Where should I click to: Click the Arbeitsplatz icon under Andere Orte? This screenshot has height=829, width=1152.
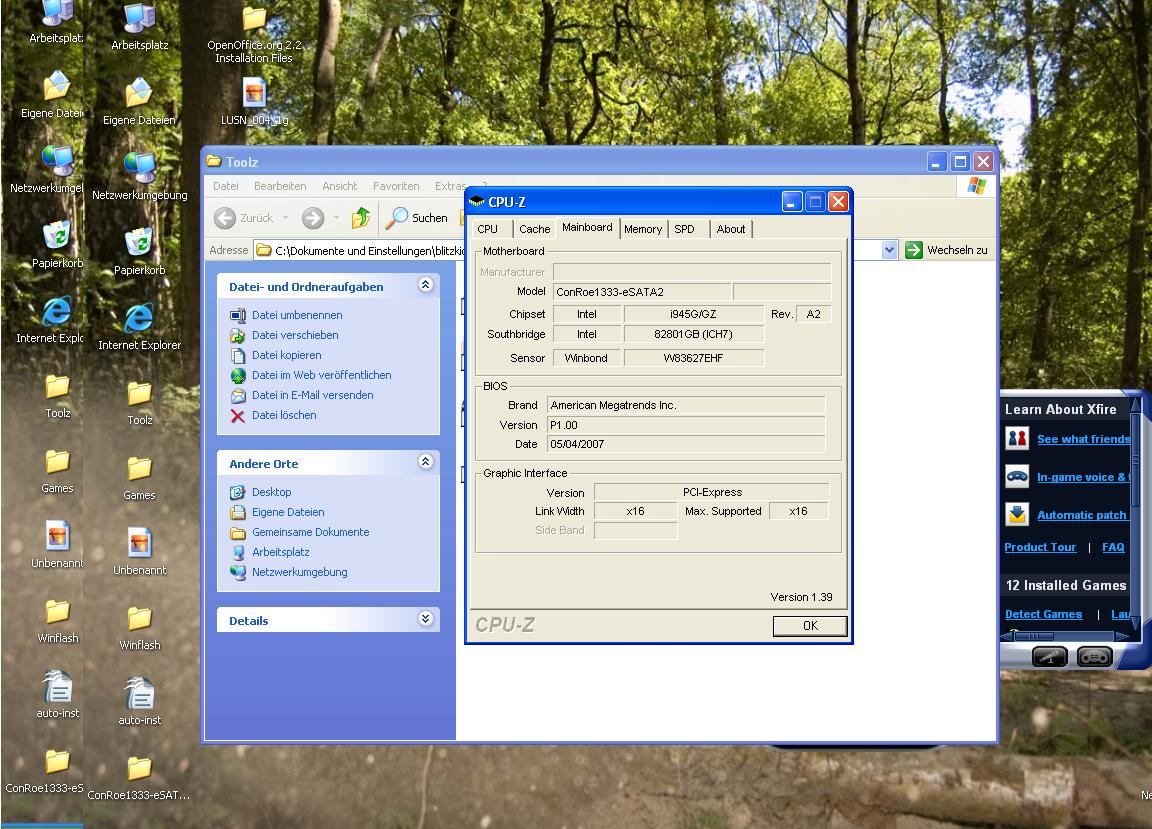pos(237,552)
